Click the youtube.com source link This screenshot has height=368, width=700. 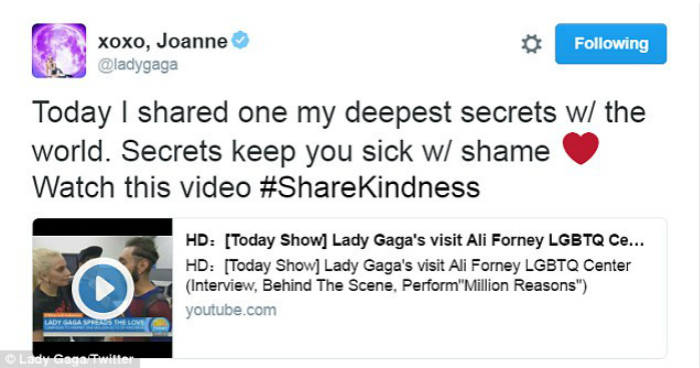tap(231, 310)
